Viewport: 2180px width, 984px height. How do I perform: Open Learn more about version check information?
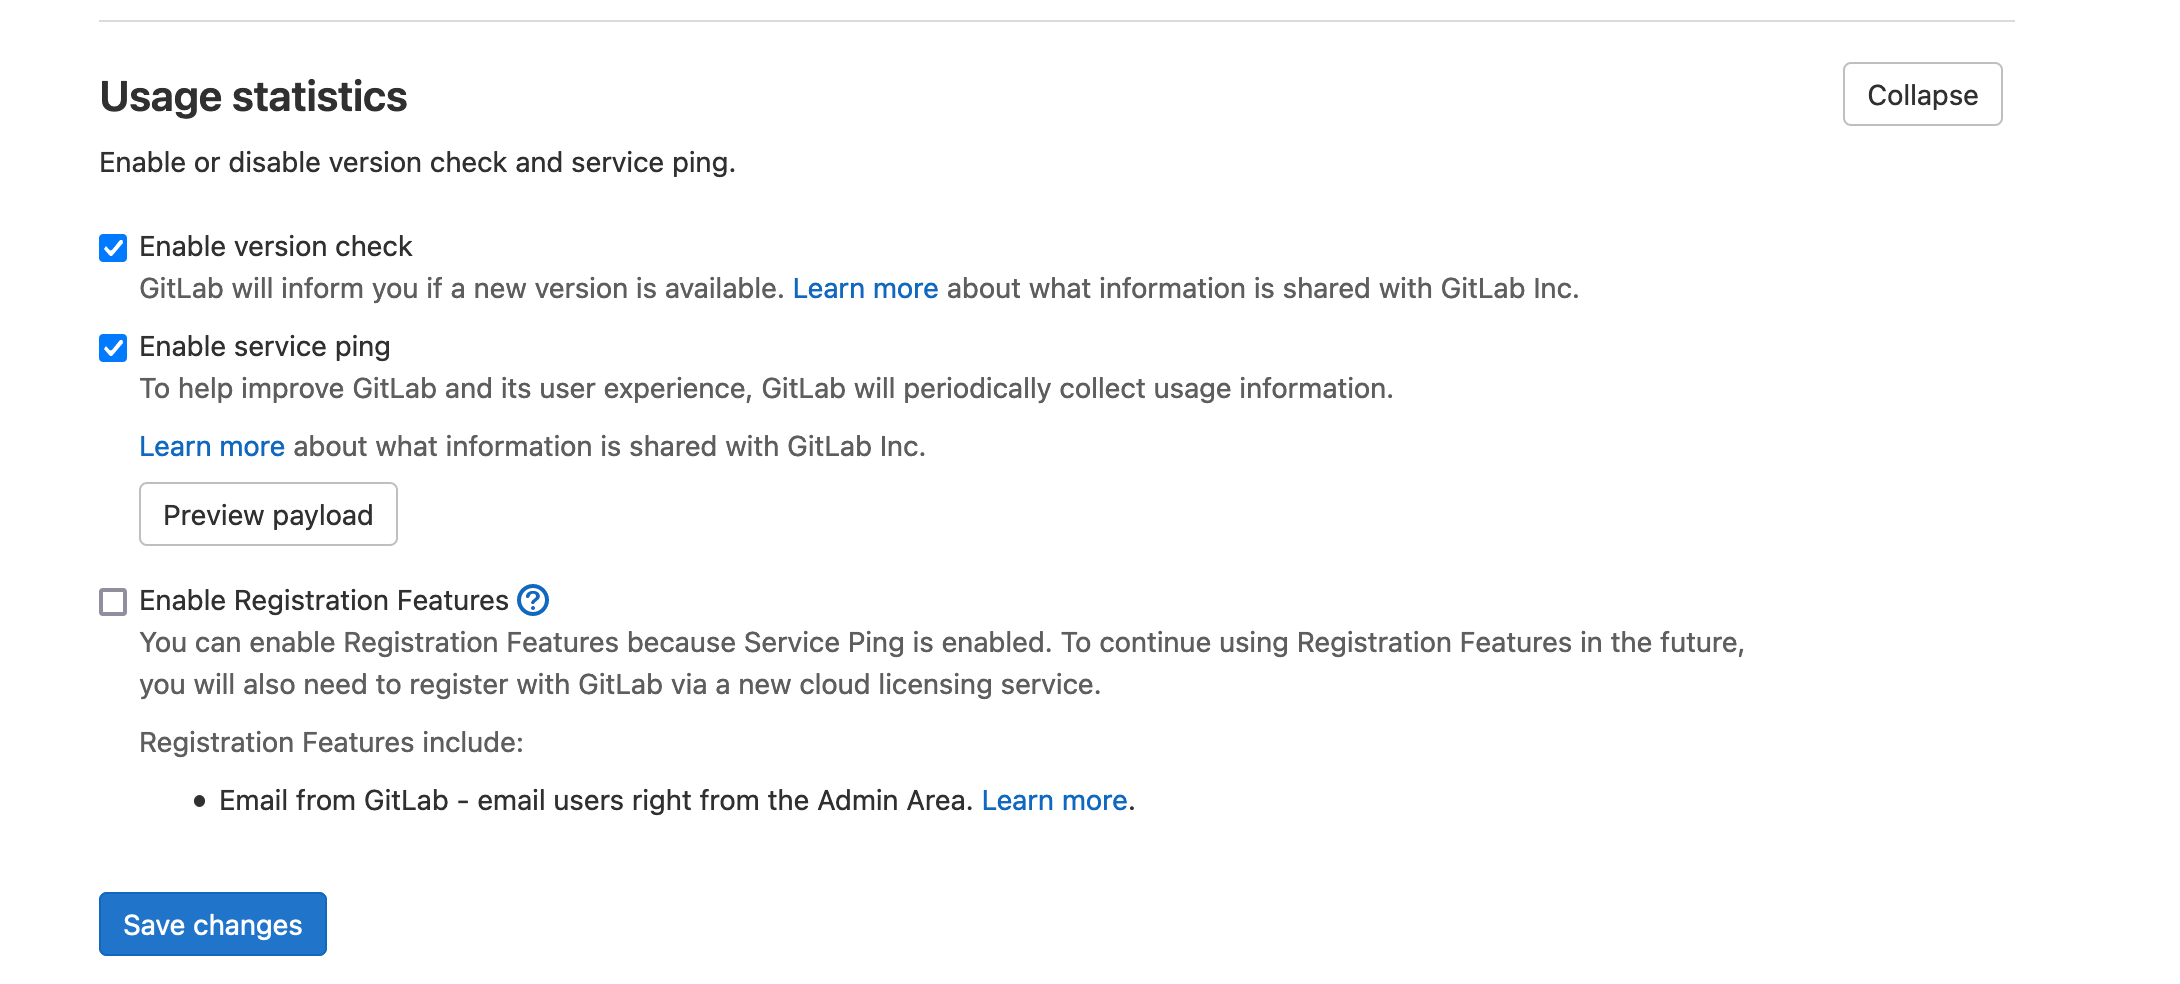coord(864,288)
